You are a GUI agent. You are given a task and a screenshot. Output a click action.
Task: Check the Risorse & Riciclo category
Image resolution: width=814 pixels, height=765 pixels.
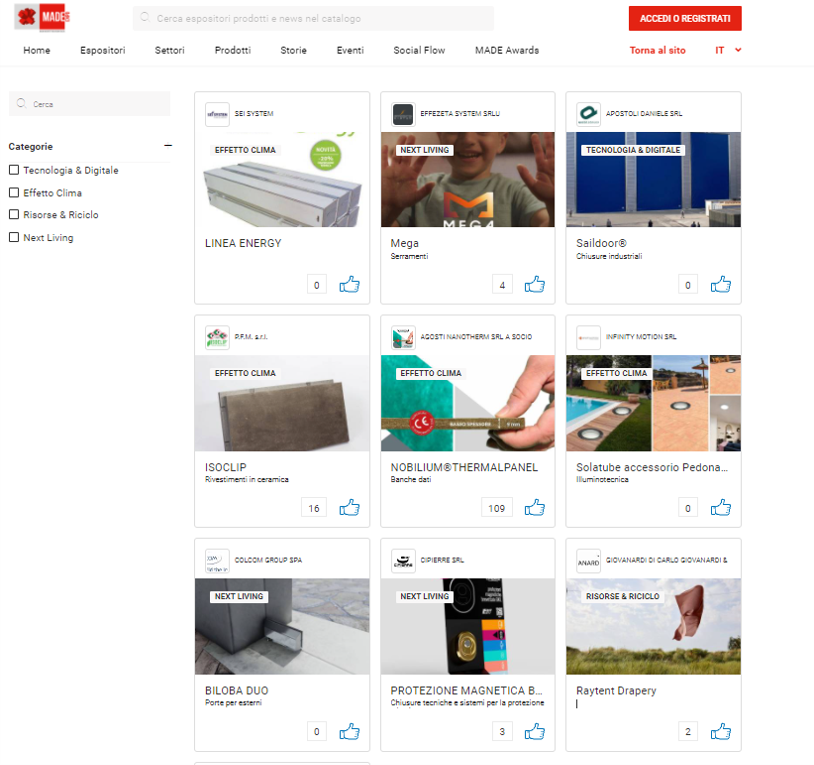pos(14,214)
